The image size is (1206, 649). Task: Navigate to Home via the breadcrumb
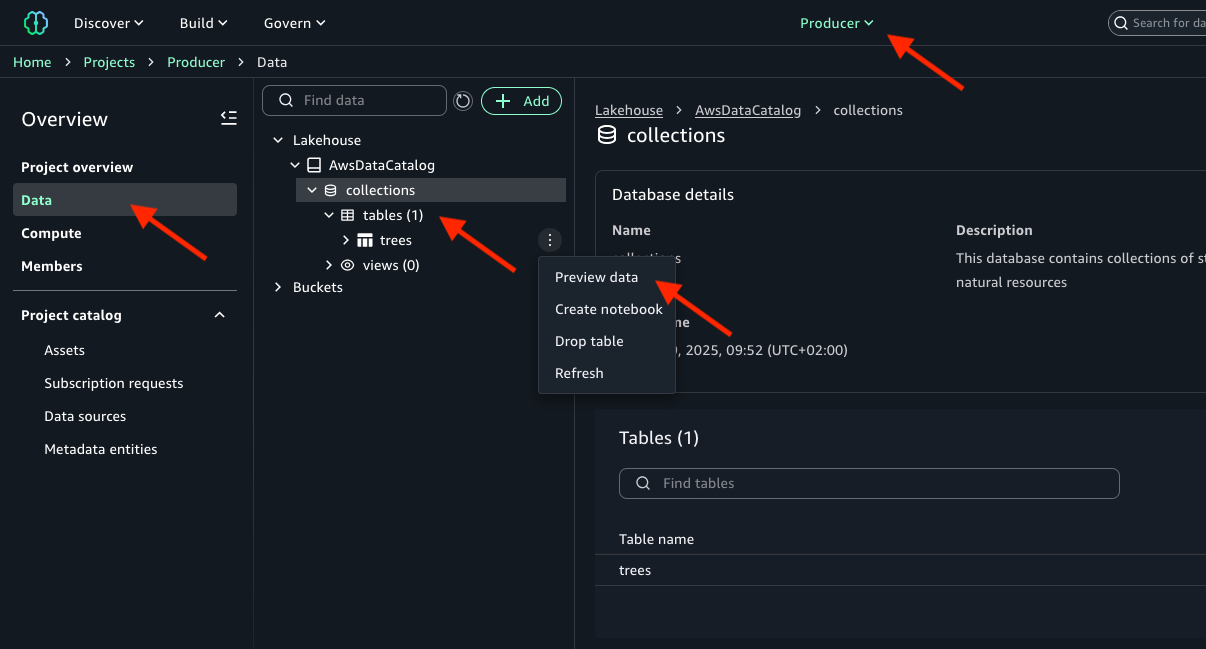(32, 61)
